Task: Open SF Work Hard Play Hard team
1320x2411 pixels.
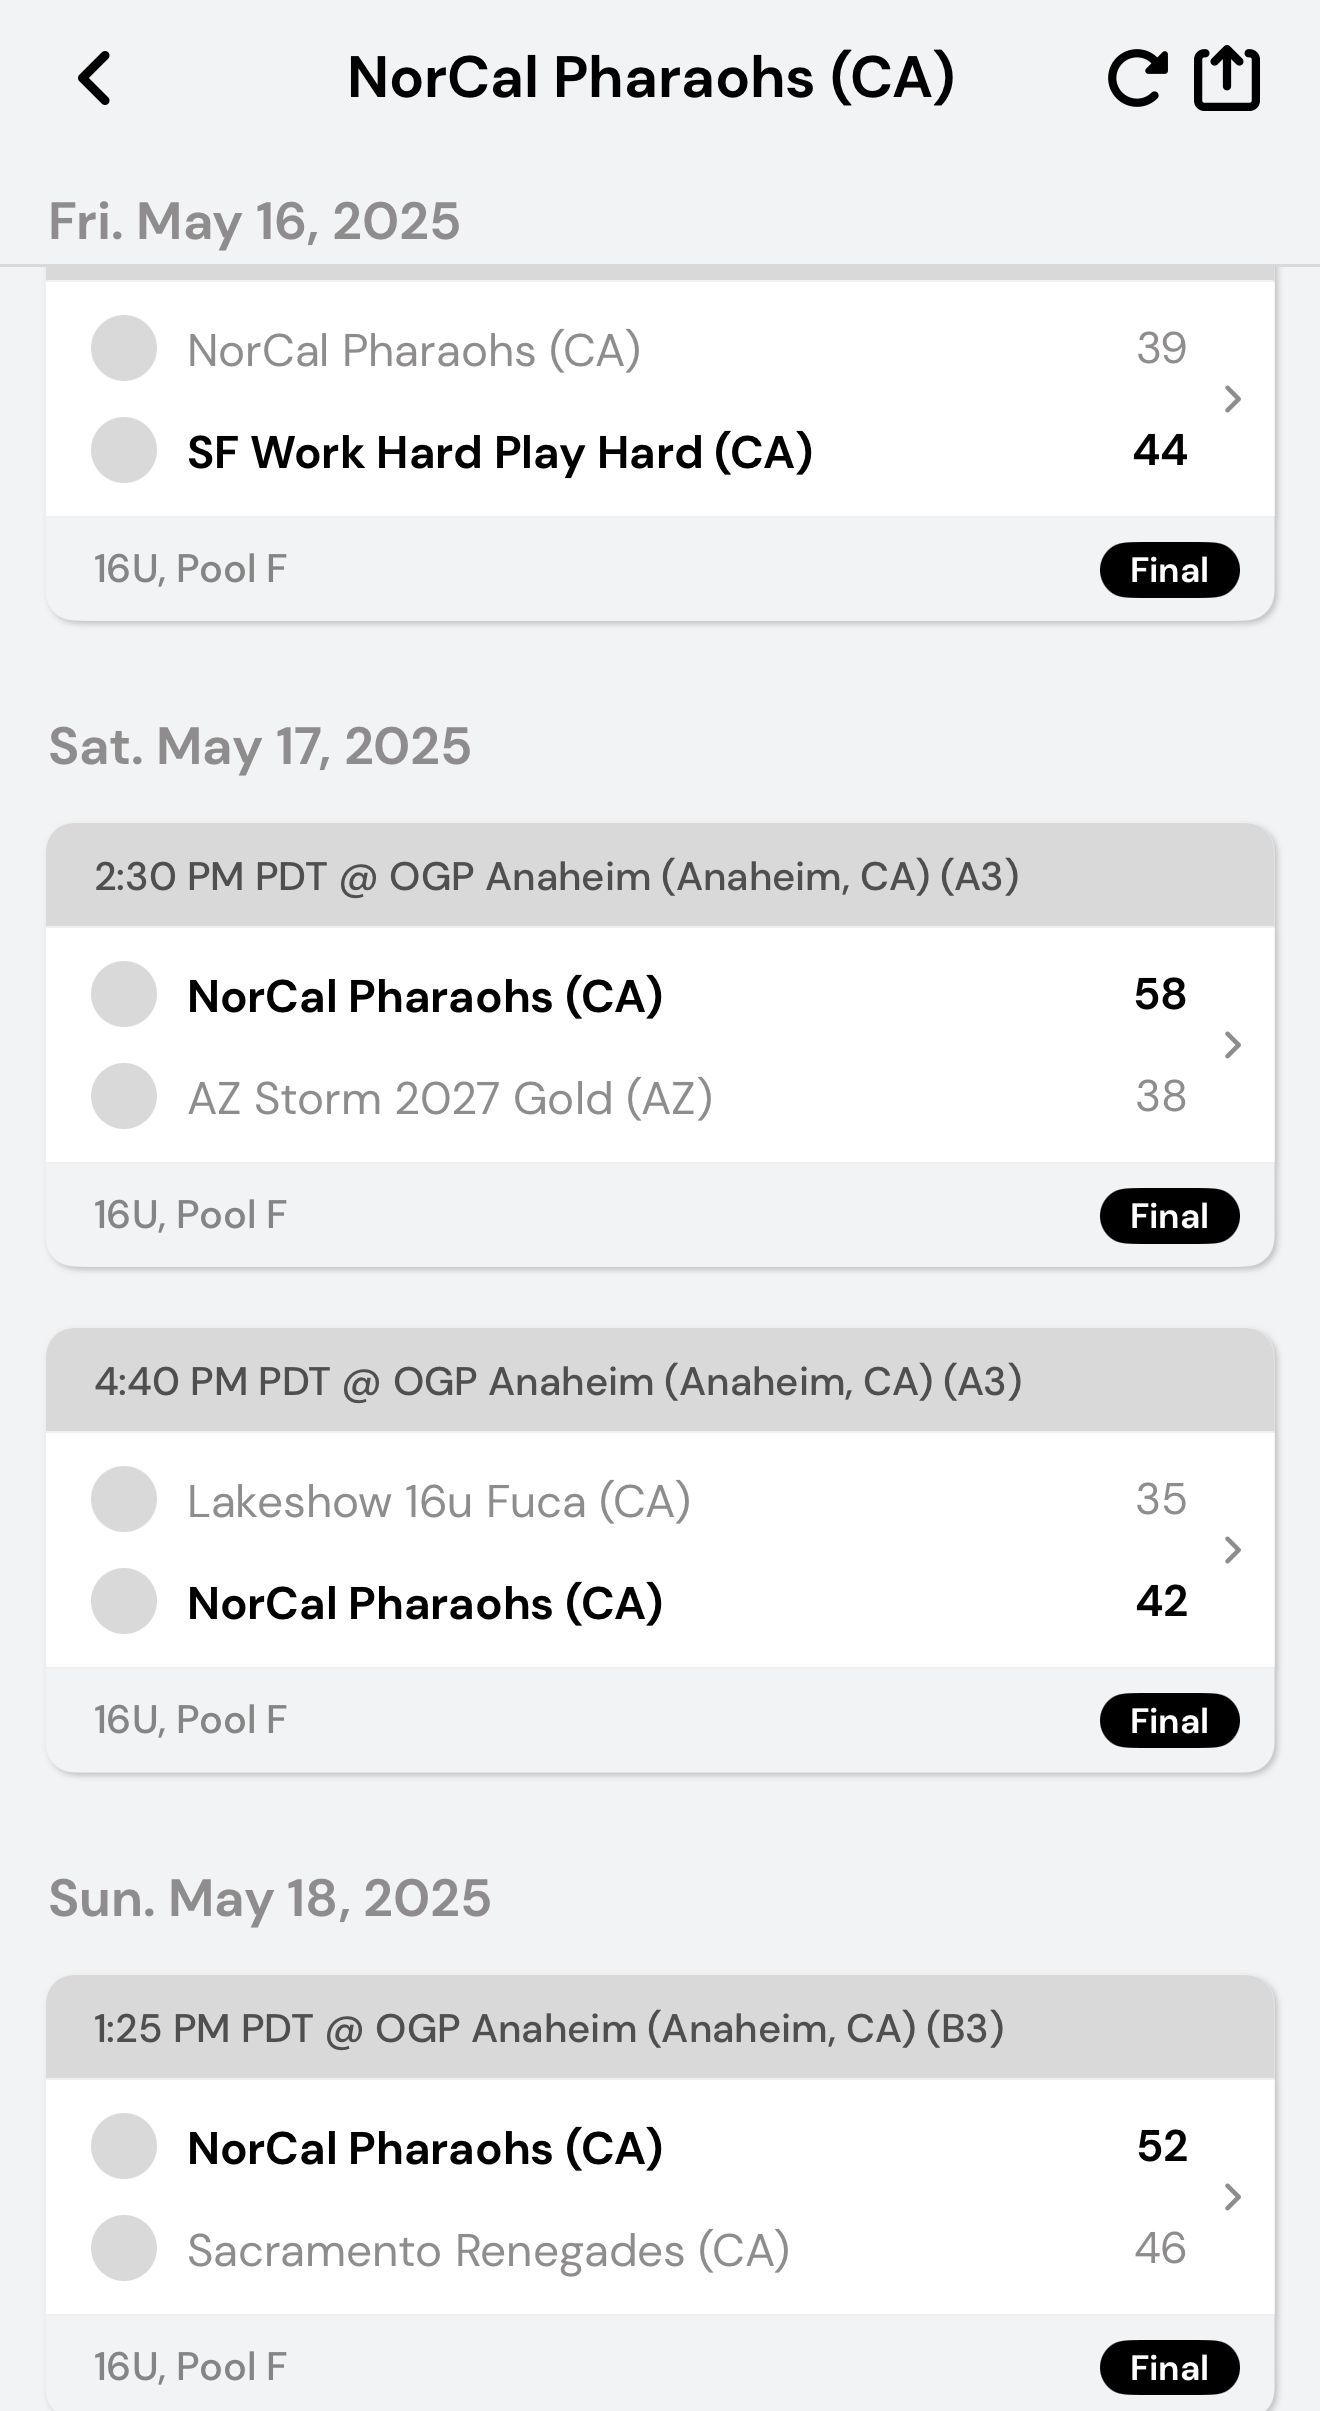Action: pyautogui.click(x=499, y=453)
